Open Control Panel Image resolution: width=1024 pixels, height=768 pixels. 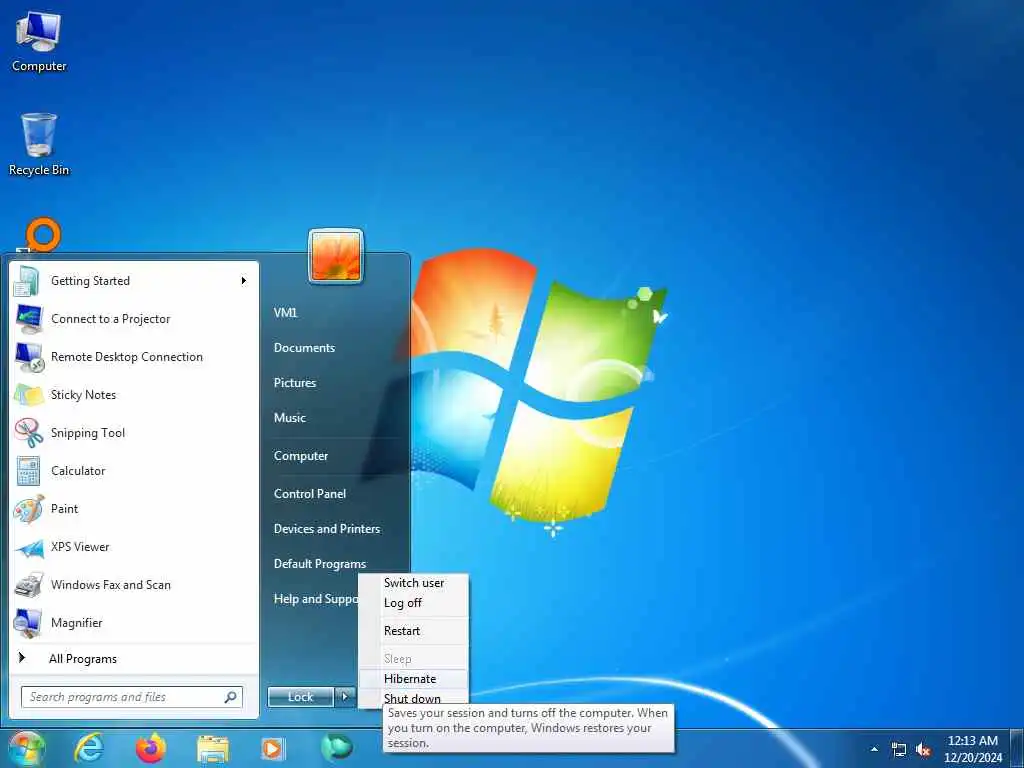coord(310,494)
